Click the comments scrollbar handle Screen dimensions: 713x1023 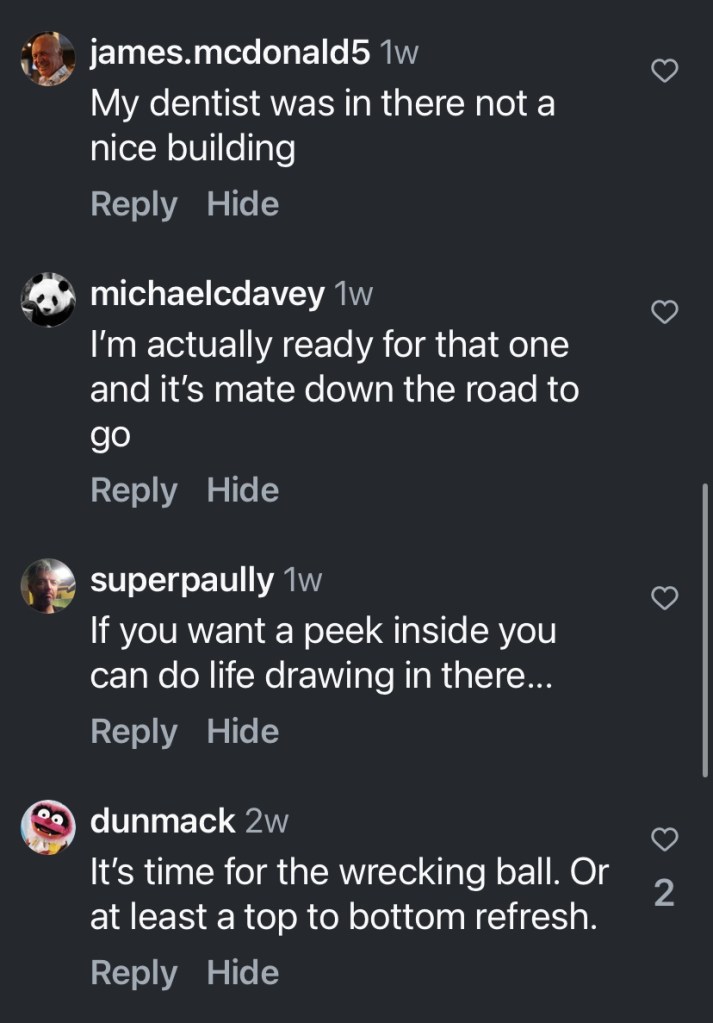click(x=706, y=630)
